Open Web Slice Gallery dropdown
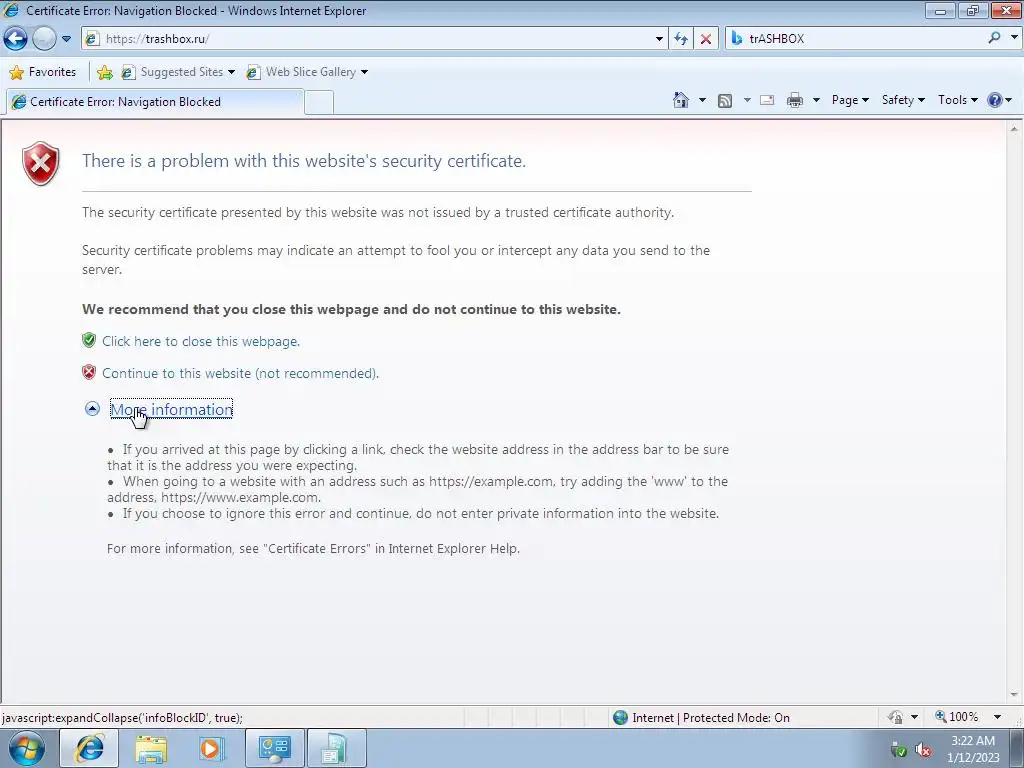The image size is (1024, 768). pyautogui.click(x=307, y=72)
